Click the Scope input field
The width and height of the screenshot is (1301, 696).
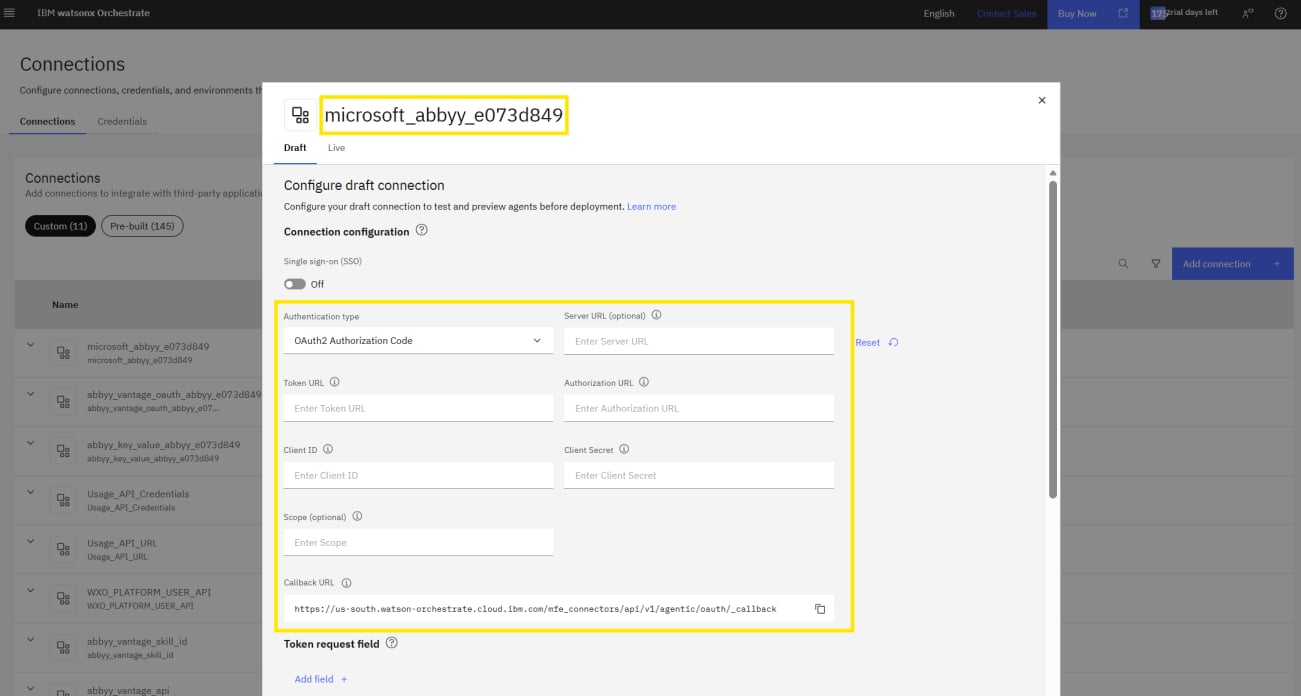418,542
